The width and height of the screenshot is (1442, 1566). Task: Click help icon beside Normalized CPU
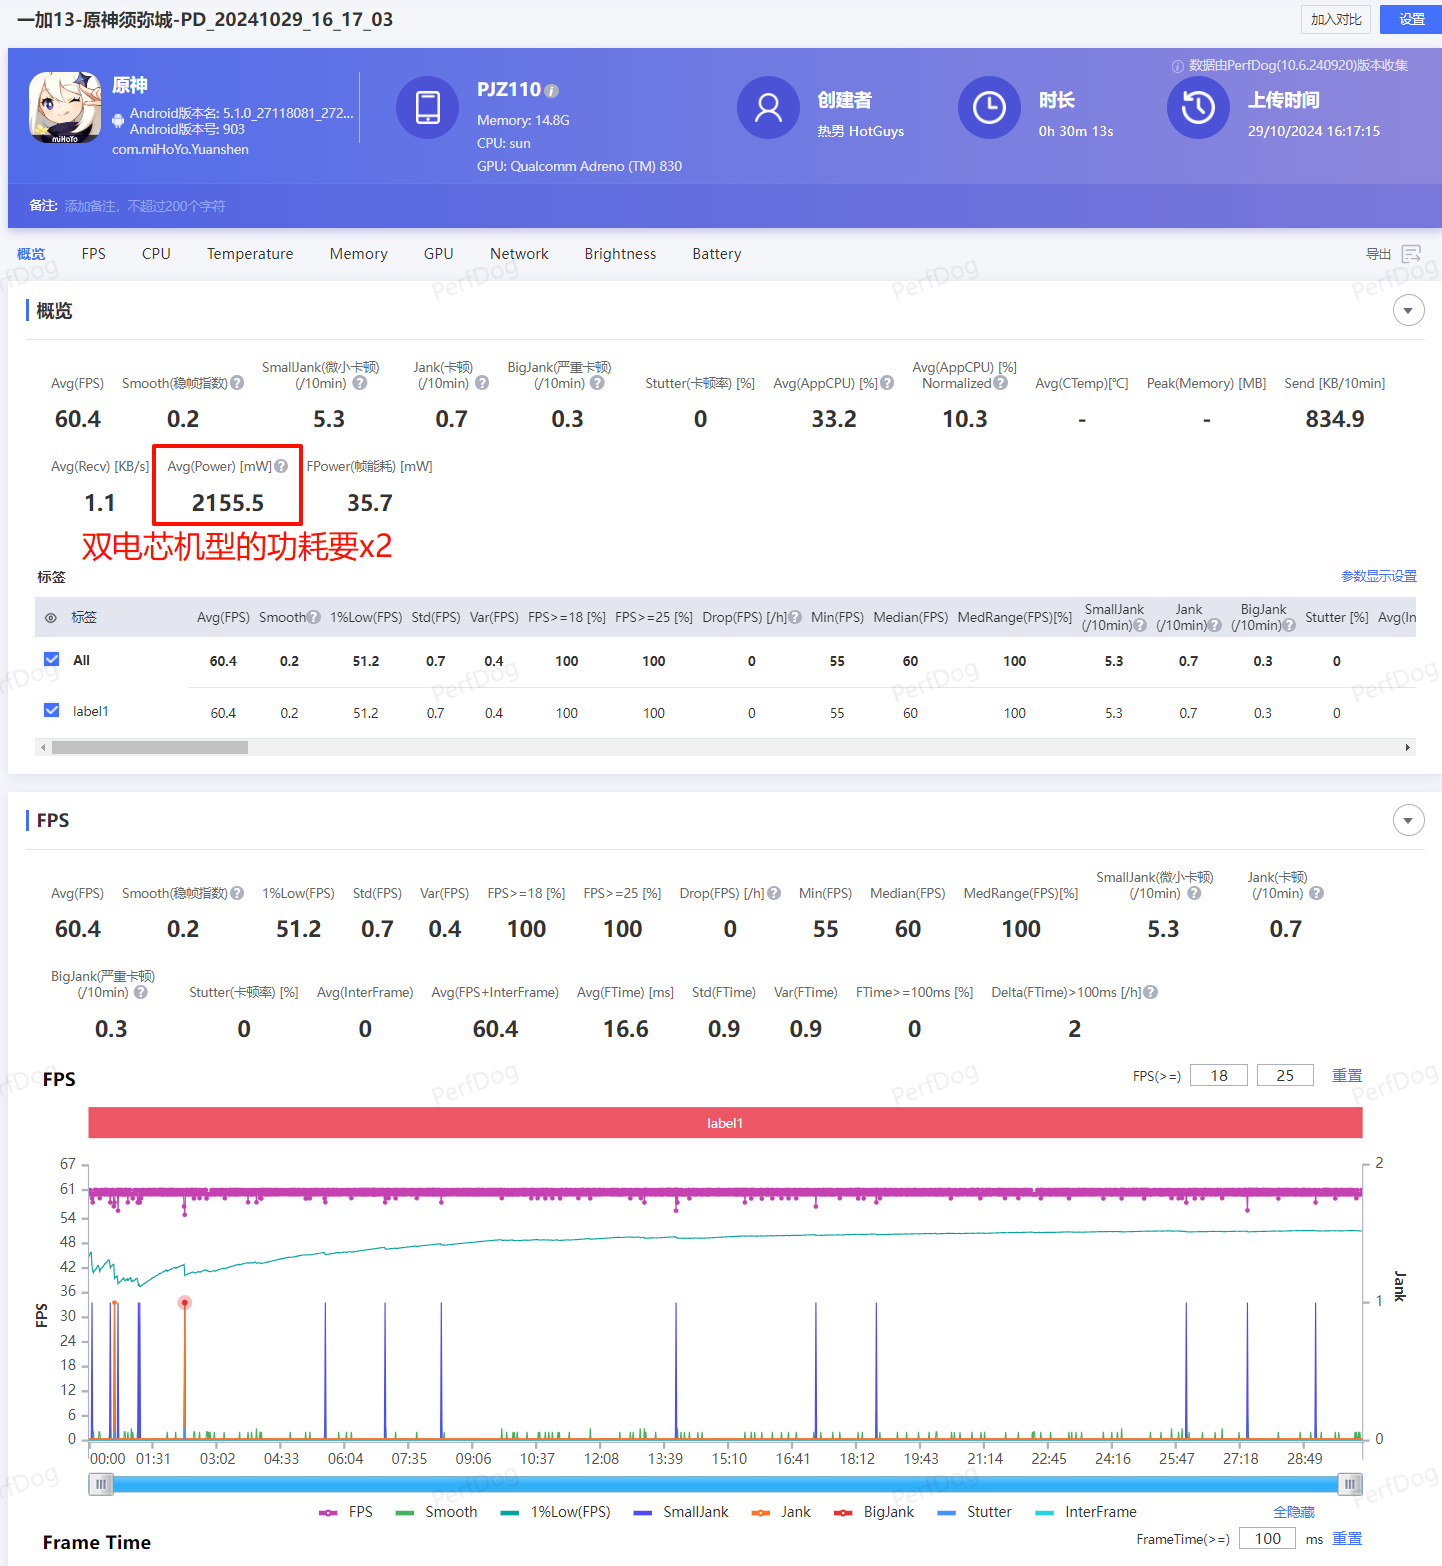[1001, 383]
